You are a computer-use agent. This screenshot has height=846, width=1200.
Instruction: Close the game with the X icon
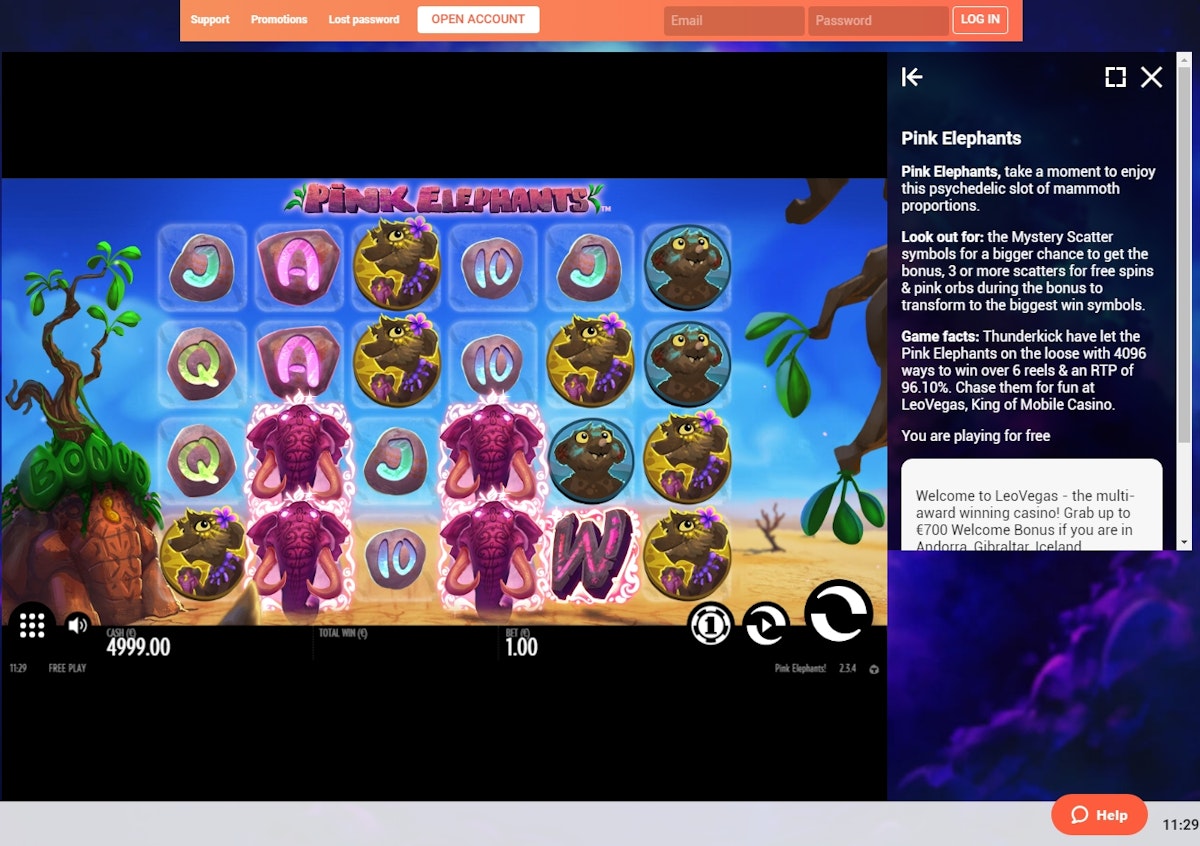(x=1152, y=77)
